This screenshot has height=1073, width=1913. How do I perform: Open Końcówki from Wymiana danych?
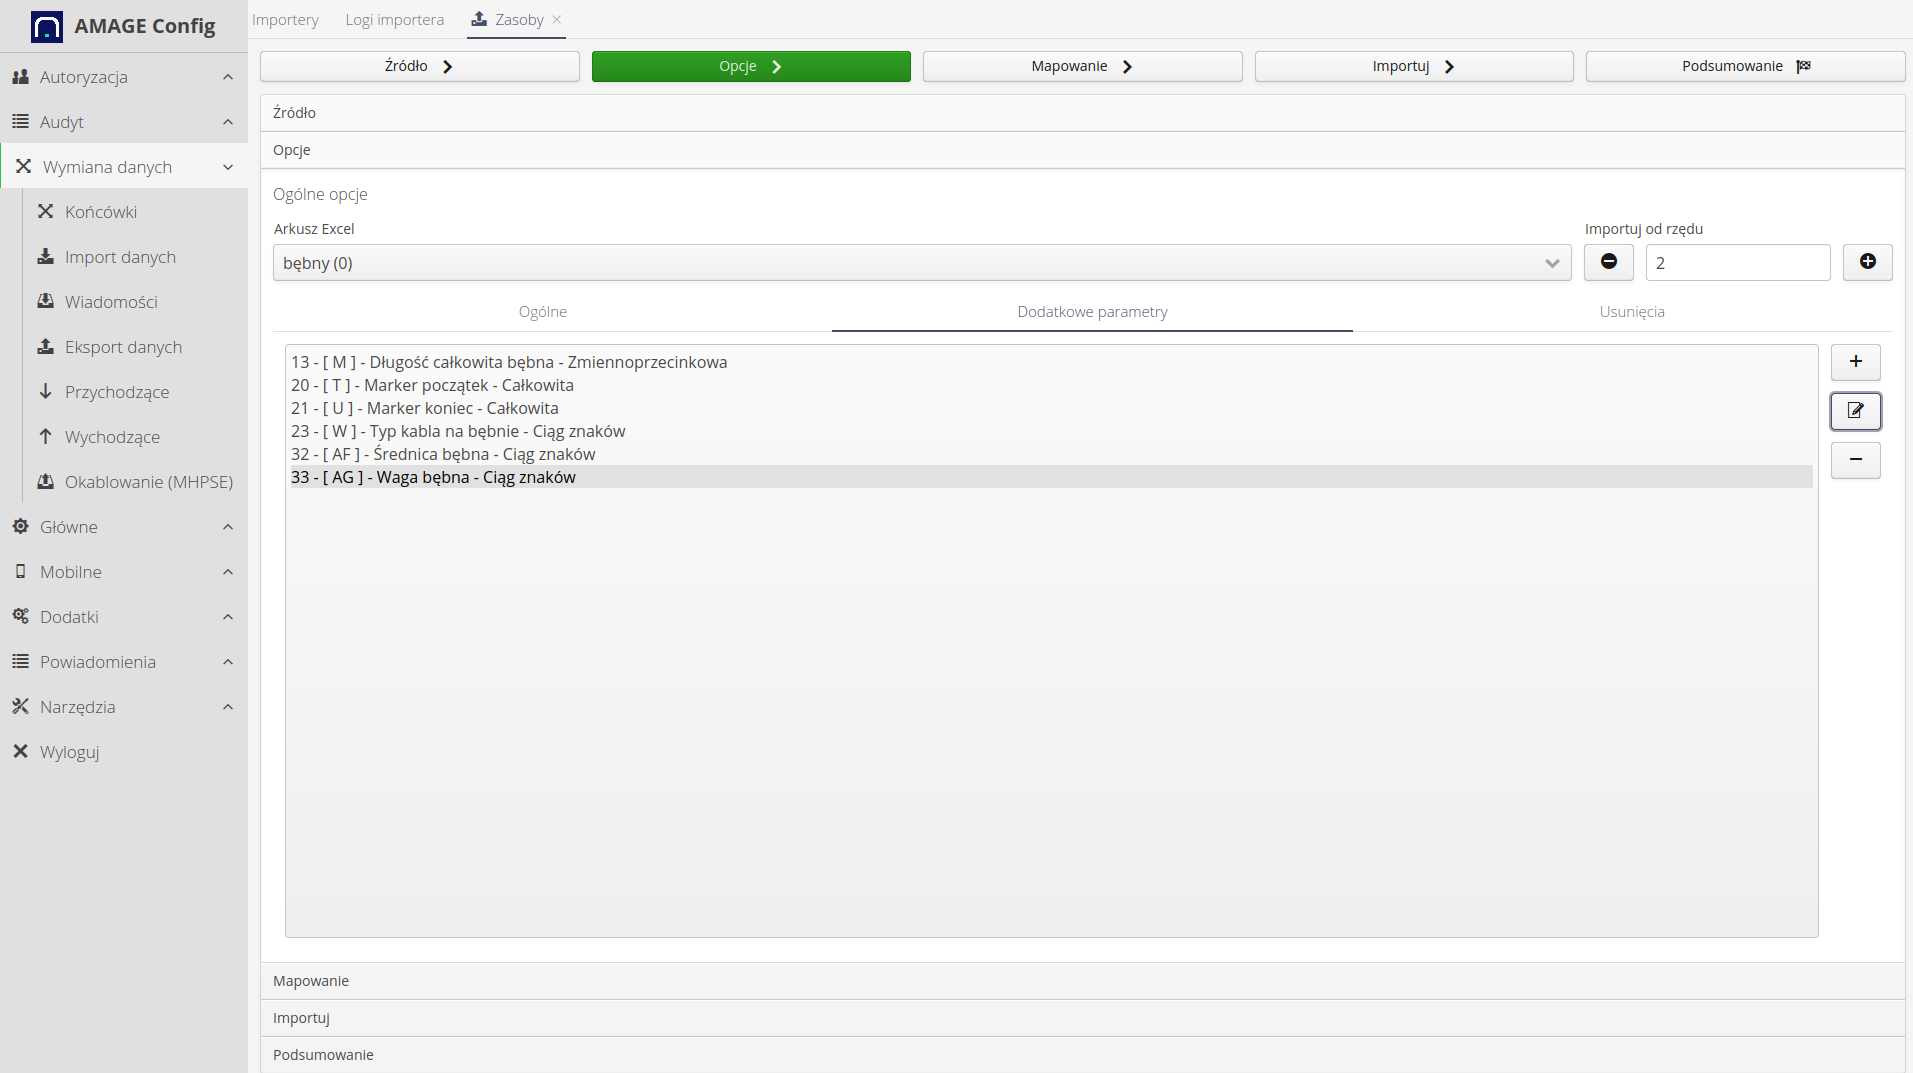(100, 211)
